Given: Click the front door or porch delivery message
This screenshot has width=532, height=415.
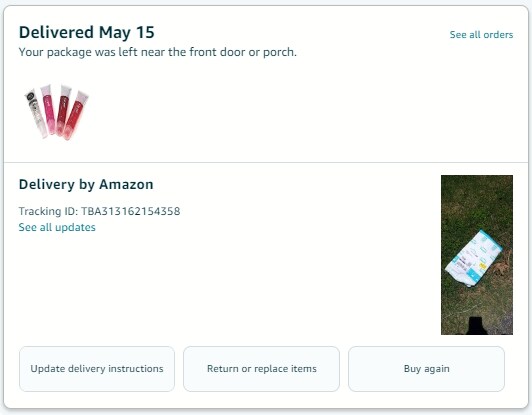Looking at the screenshot, I should coord(158,52).
